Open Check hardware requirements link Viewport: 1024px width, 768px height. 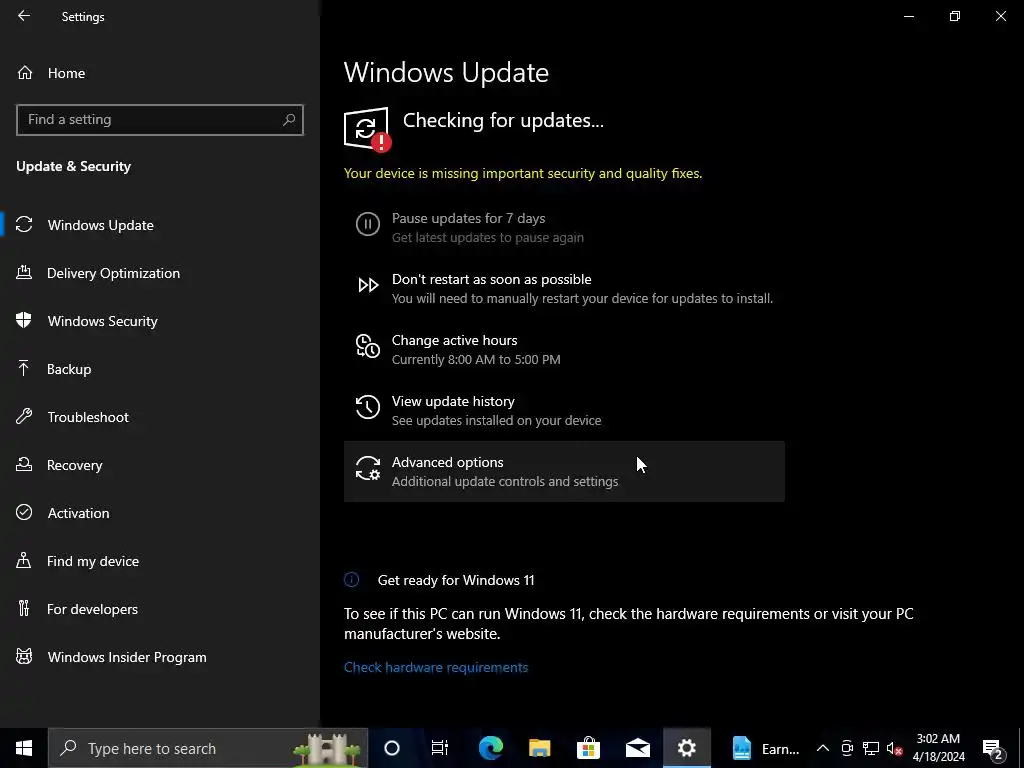[x=436, y=667]
